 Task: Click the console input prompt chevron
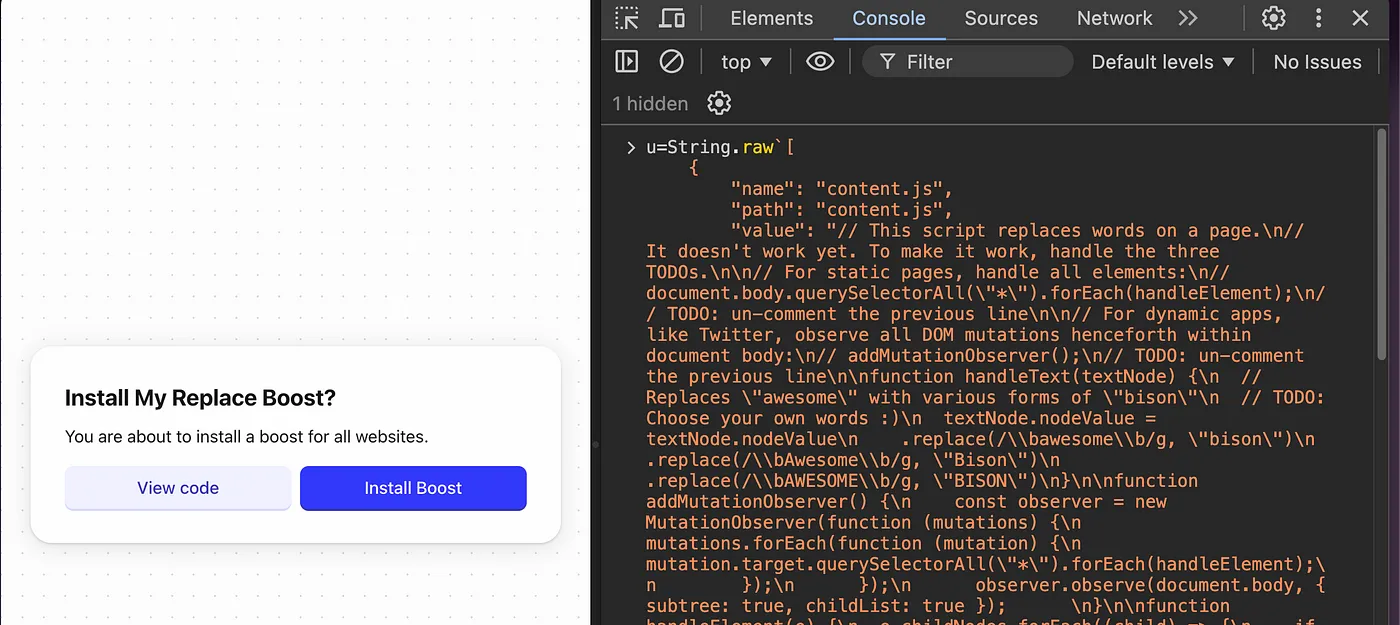pyautogui.click(x=631, y=148)
